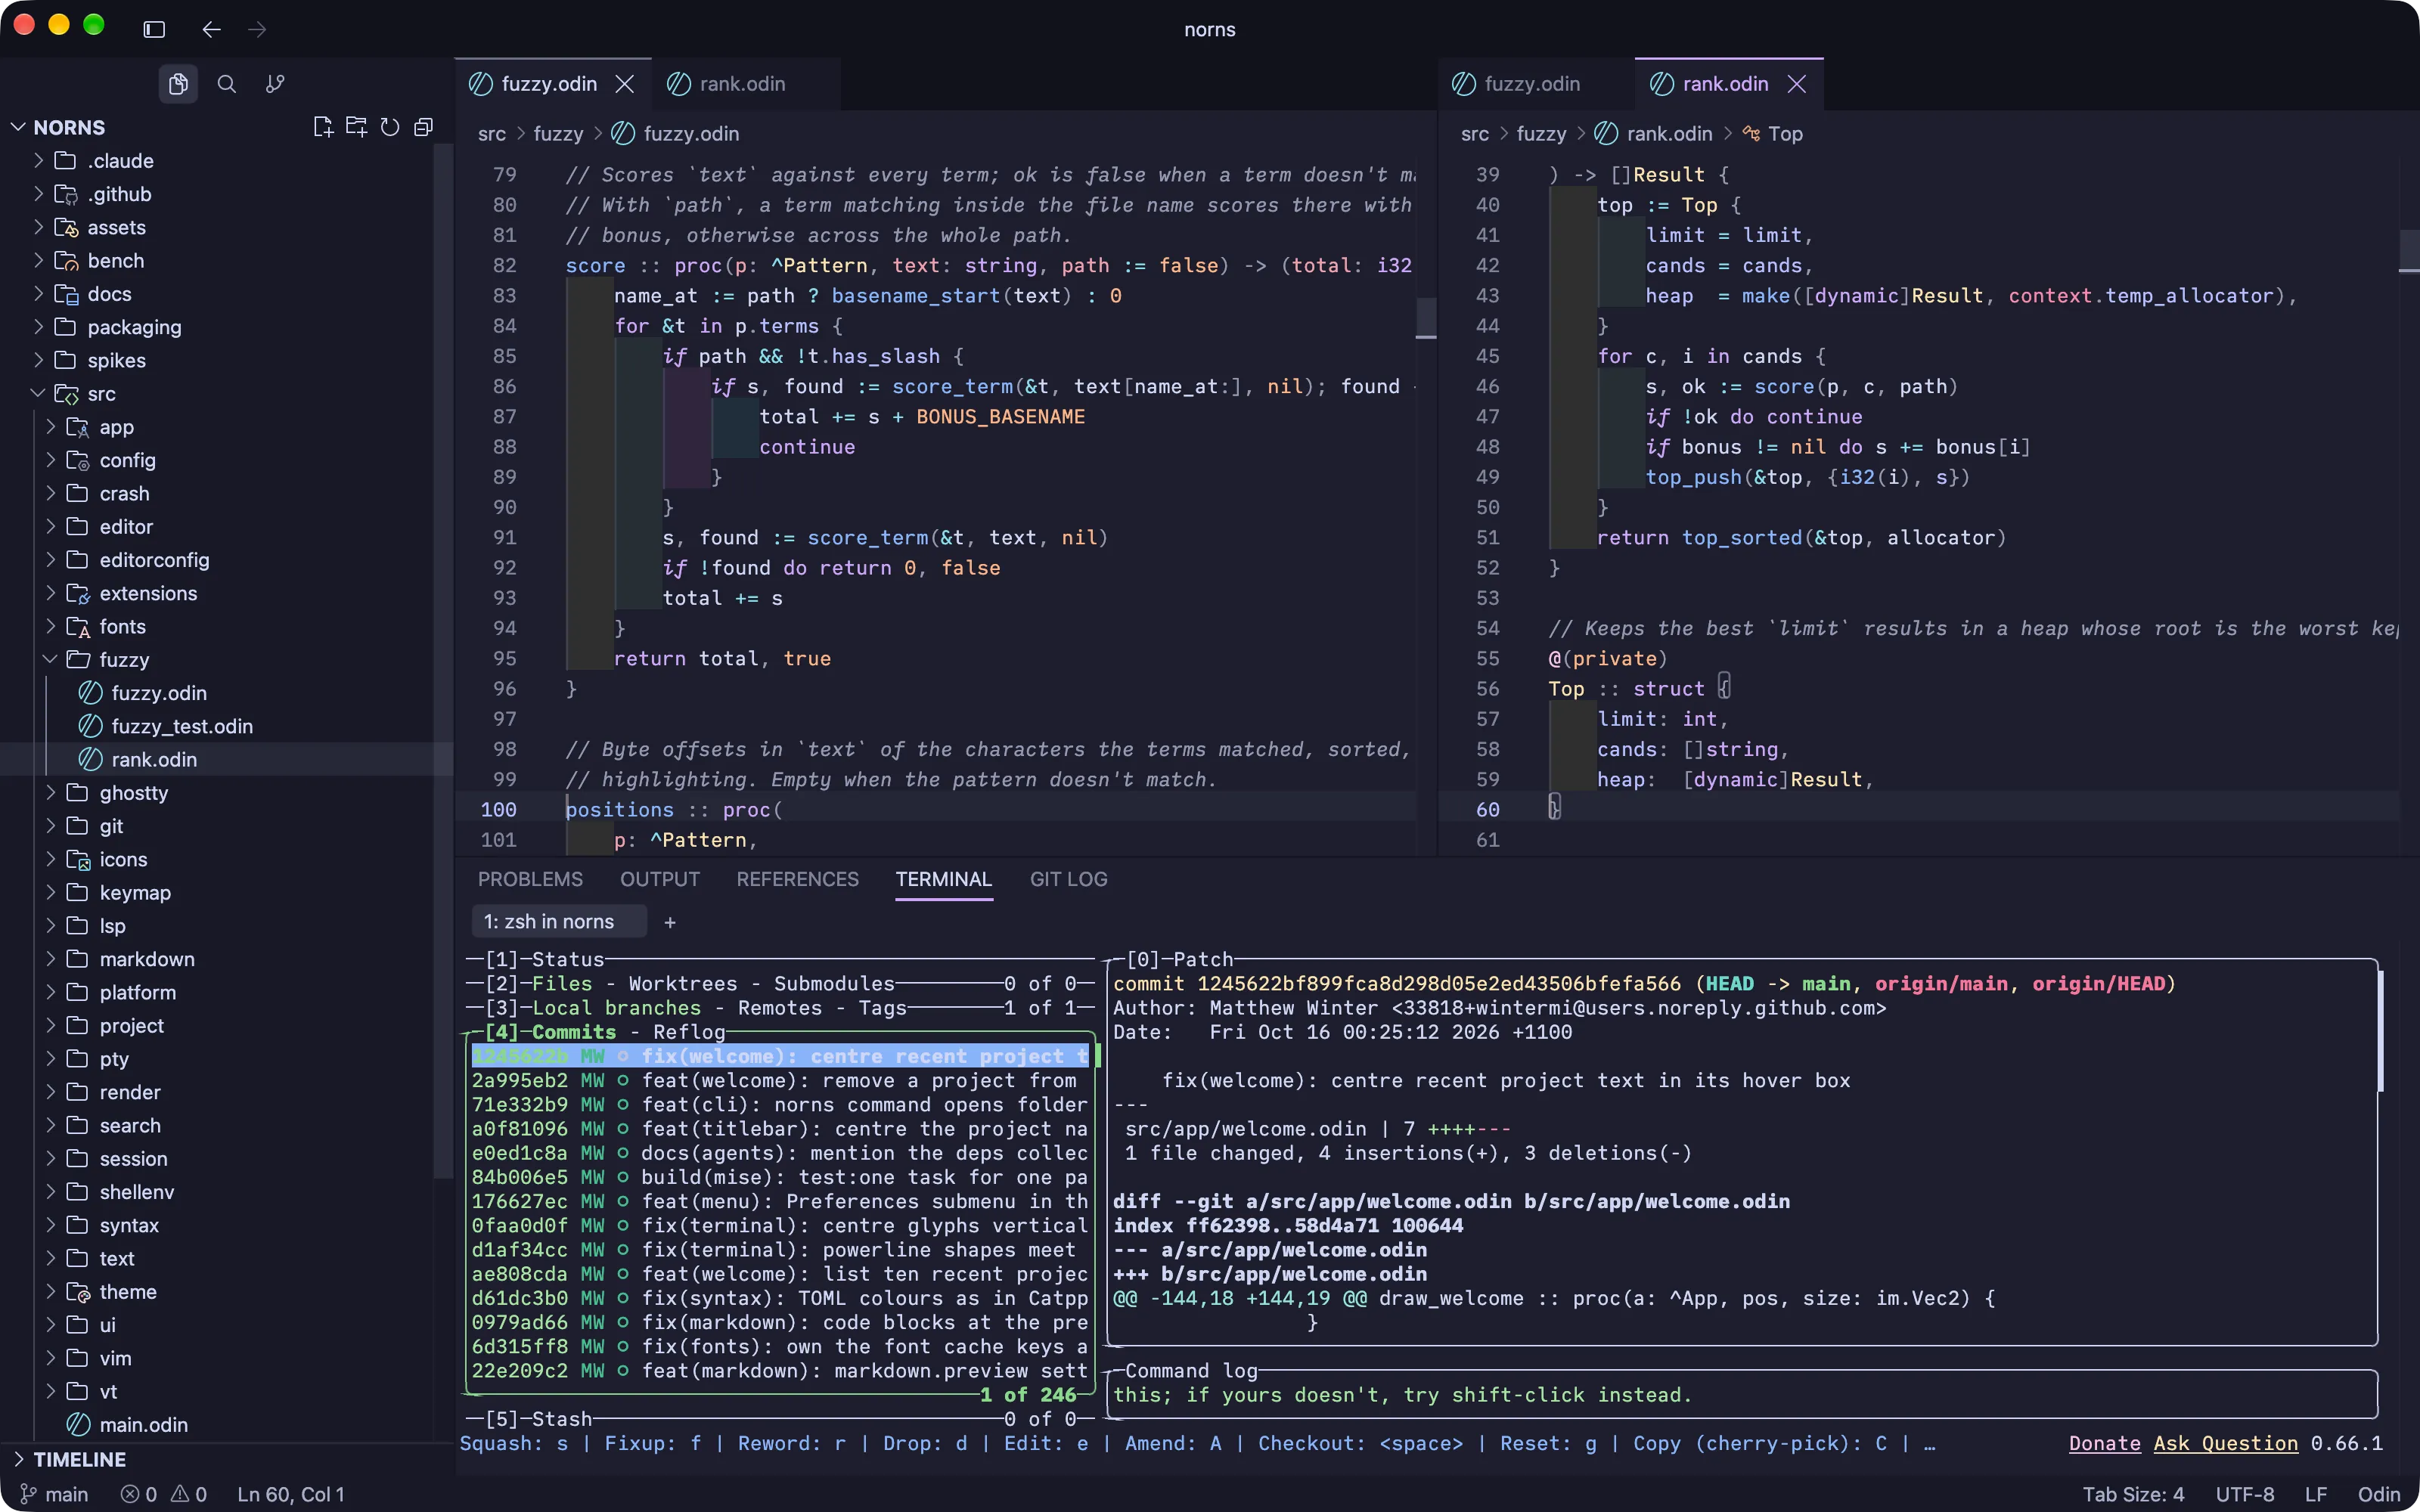
Task: Go forward with the right arrow icon
Action: point(257,29)
